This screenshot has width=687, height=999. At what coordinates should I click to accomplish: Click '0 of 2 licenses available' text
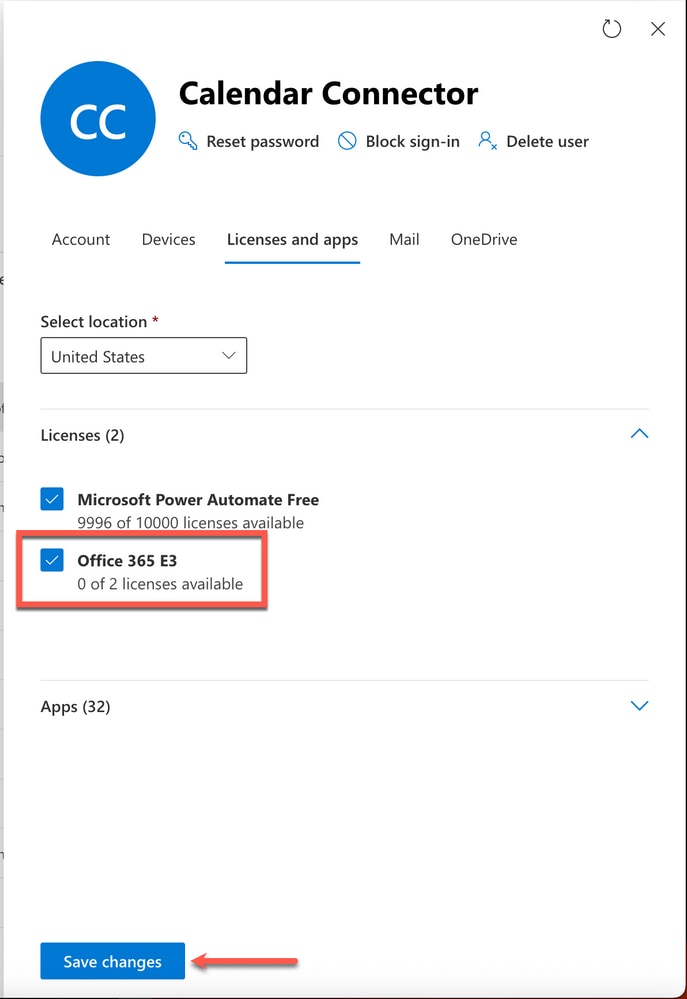point(160,584)
